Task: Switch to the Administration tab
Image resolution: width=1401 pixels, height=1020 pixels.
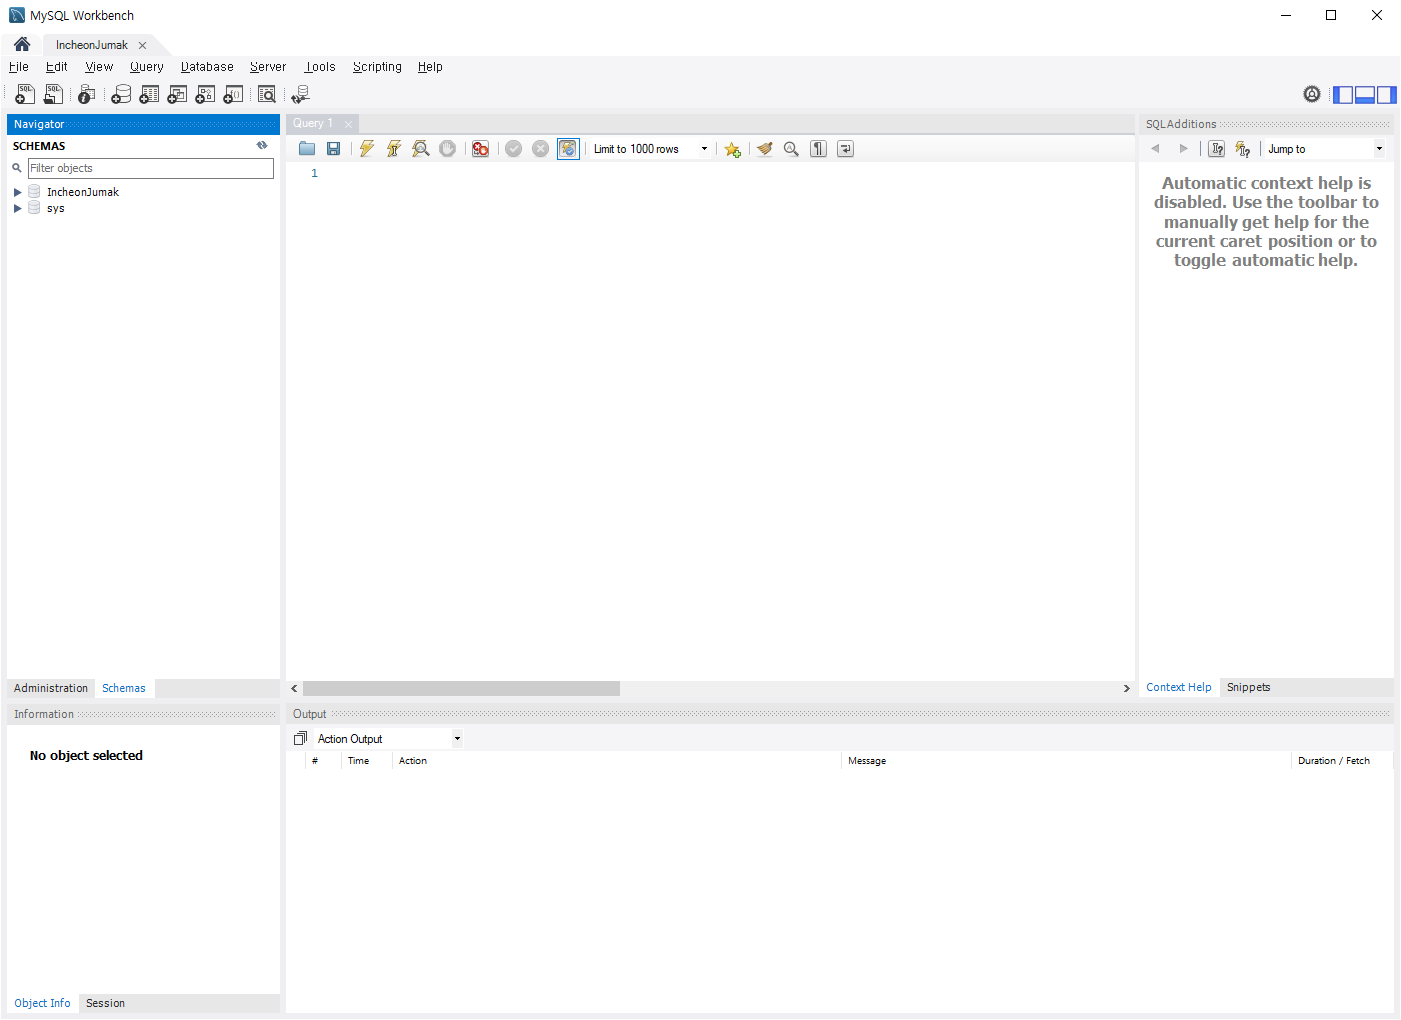Action: pyautogui.click(x=51, y=688)
